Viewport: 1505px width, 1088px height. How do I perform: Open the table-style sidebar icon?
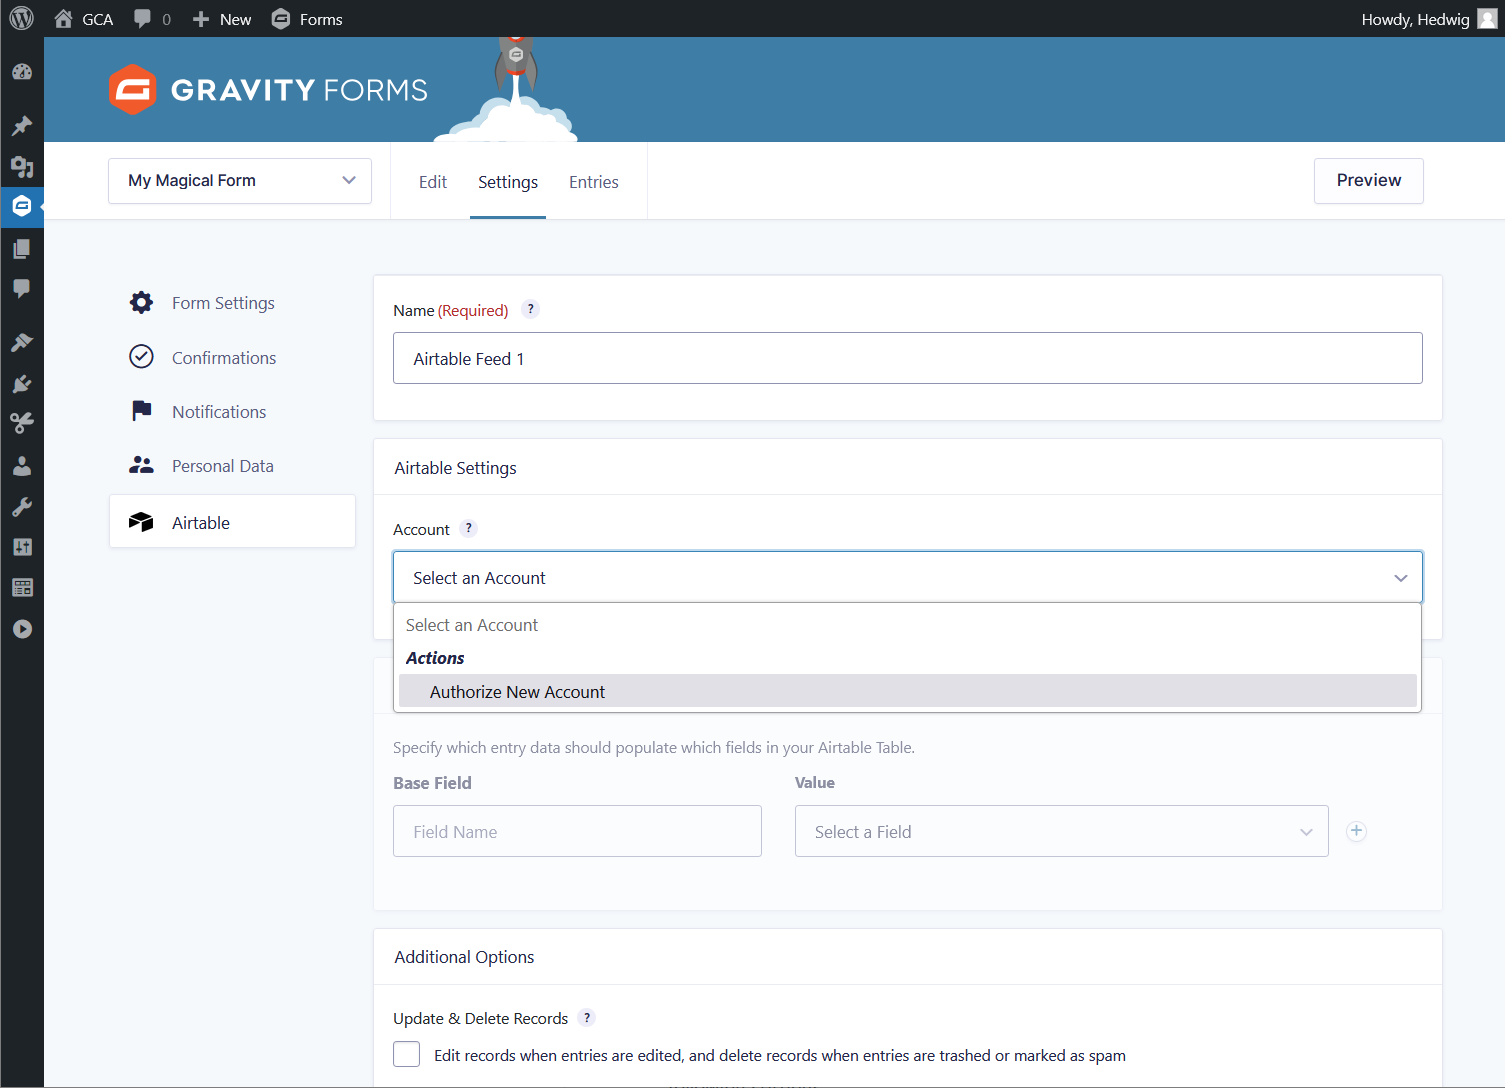coord(22,588)
